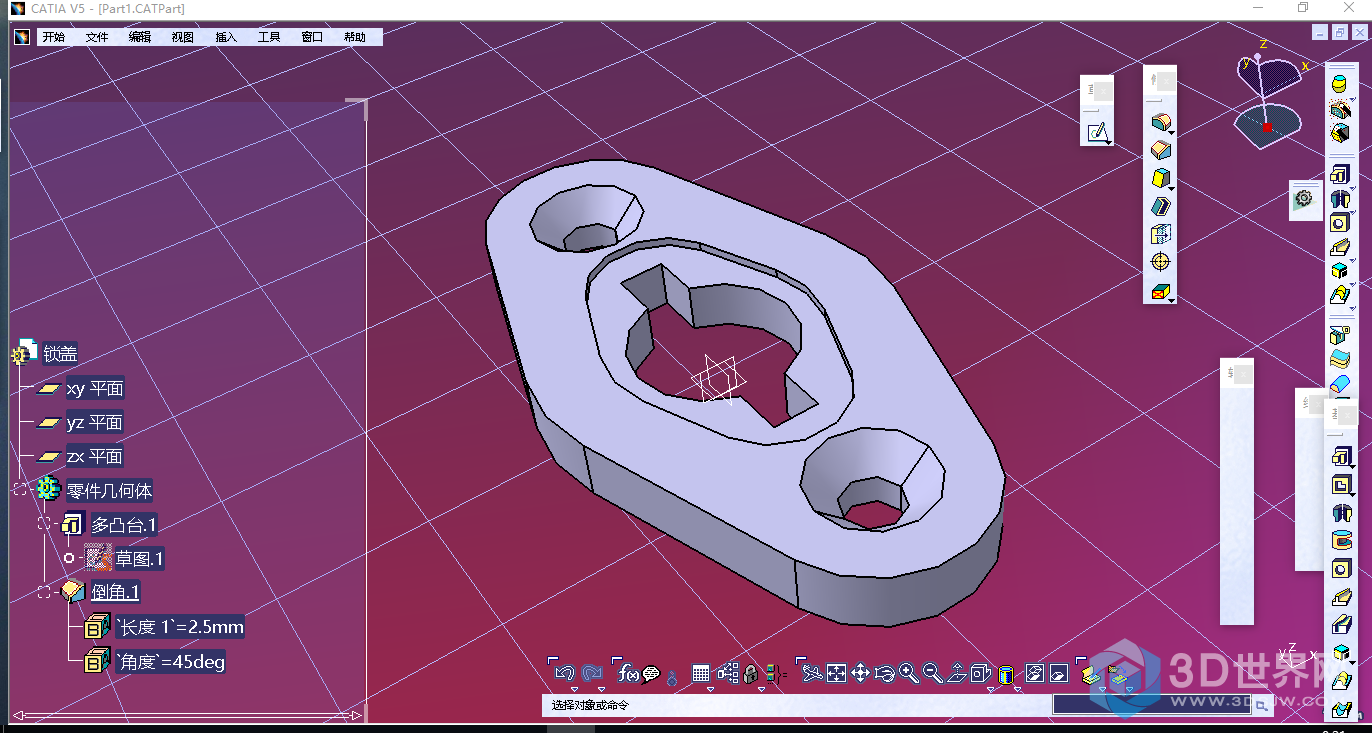Image resolution: width=1372 pixels, height=733 pixels.
Task: Select the 锁盖 root node
Action: point(59,353)
